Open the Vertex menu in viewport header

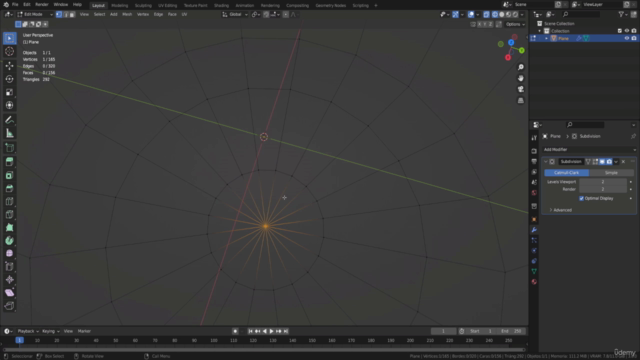pyautogui.click(x=143, y=14)
